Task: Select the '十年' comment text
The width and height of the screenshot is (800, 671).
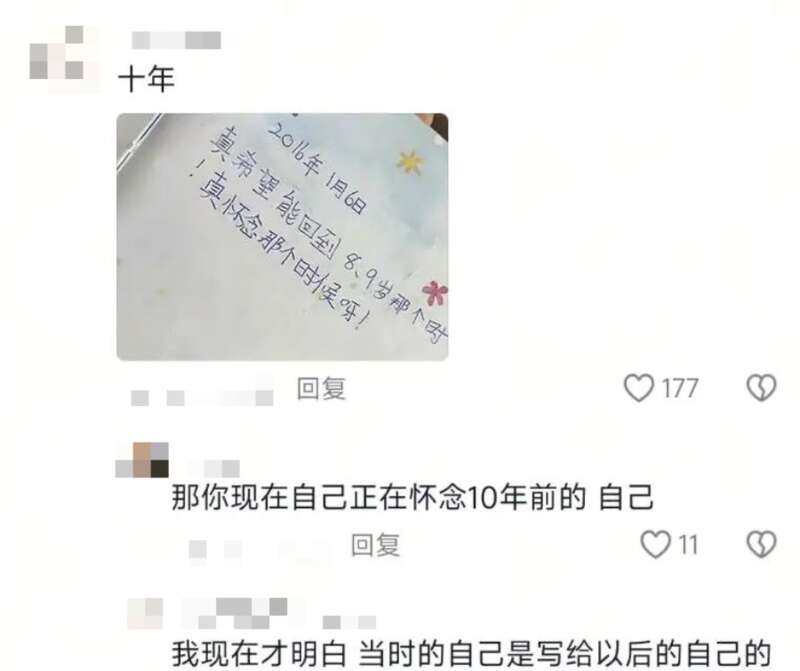Action: (146, 80)
